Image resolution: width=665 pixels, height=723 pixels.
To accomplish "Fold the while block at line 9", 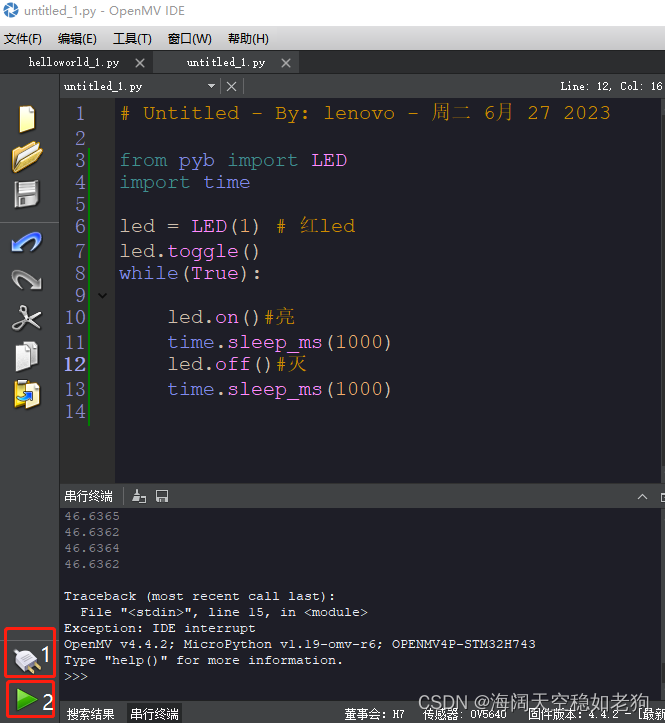I will tap(103, 296).
